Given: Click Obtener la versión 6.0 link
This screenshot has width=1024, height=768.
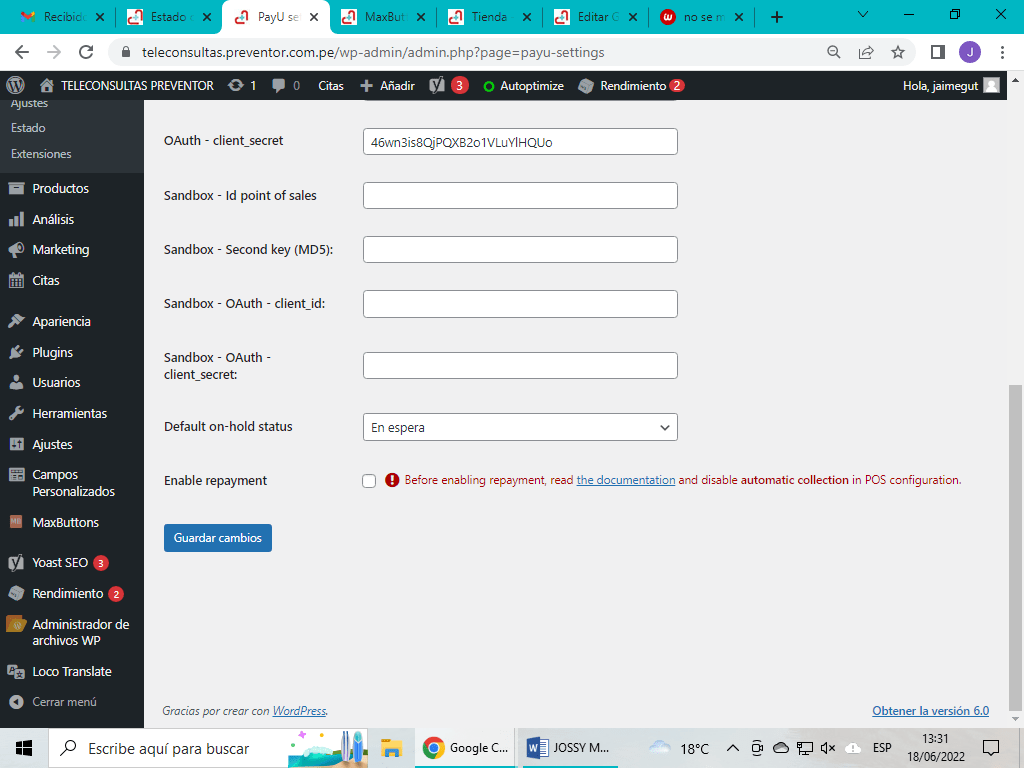Looking at the screenshot, I should coord(931,711).
